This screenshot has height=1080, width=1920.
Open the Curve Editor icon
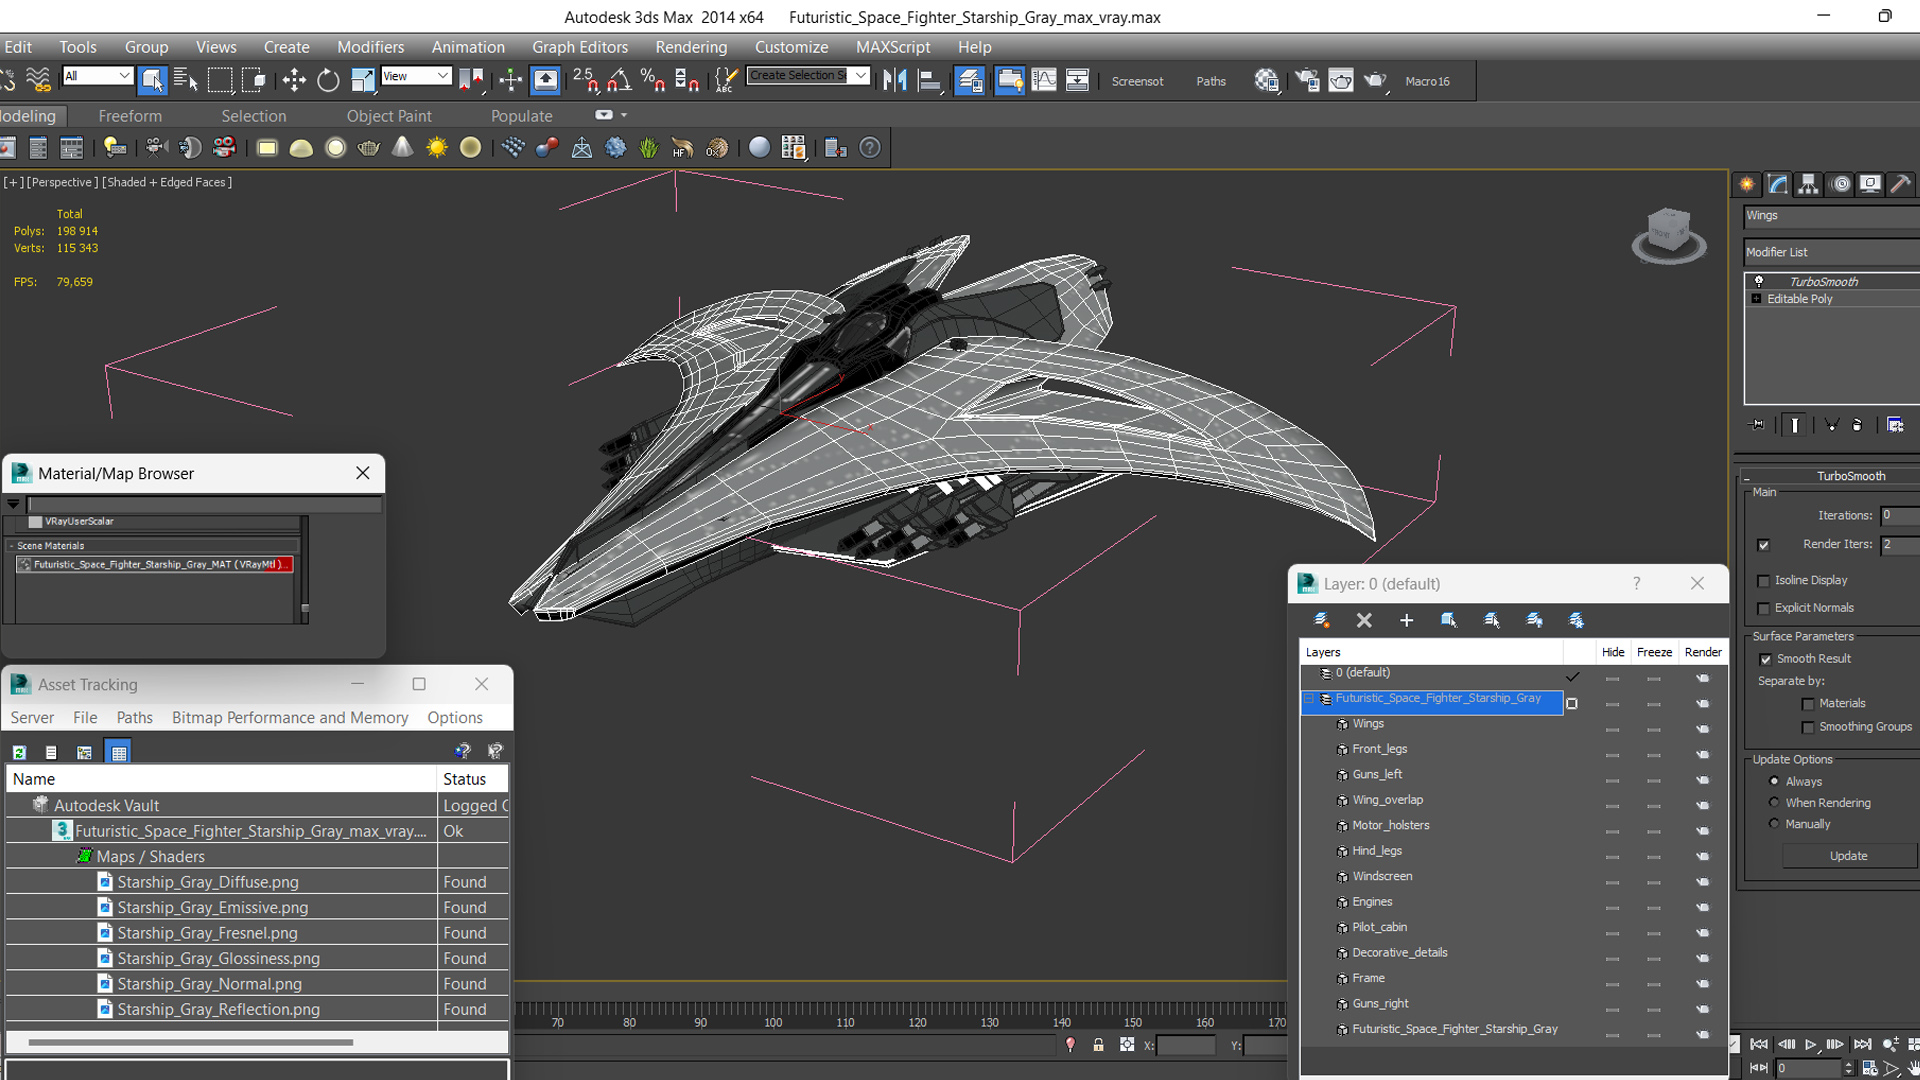1043,80
